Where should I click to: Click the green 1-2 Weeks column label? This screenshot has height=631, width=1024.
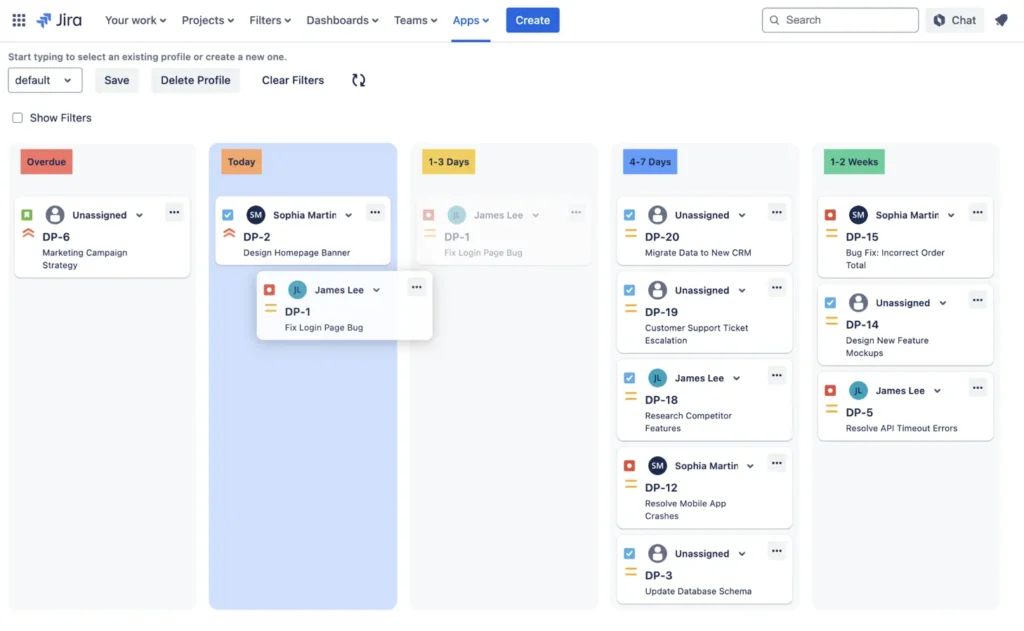tap(854, 162)
